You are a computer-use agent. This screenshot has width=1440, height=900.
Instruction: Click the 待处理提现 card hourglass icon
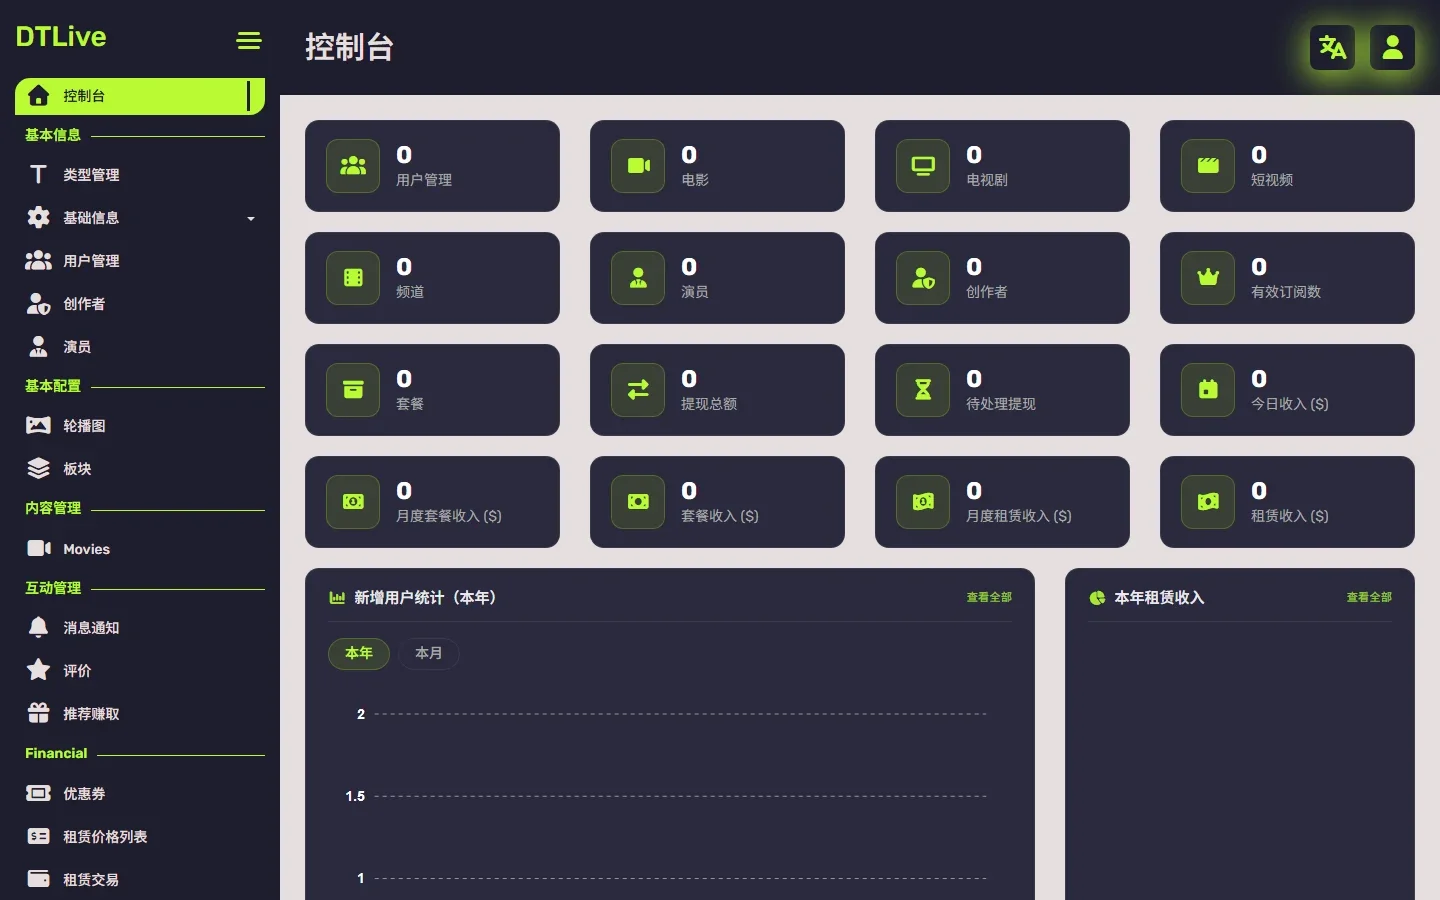tap(923, 390)
